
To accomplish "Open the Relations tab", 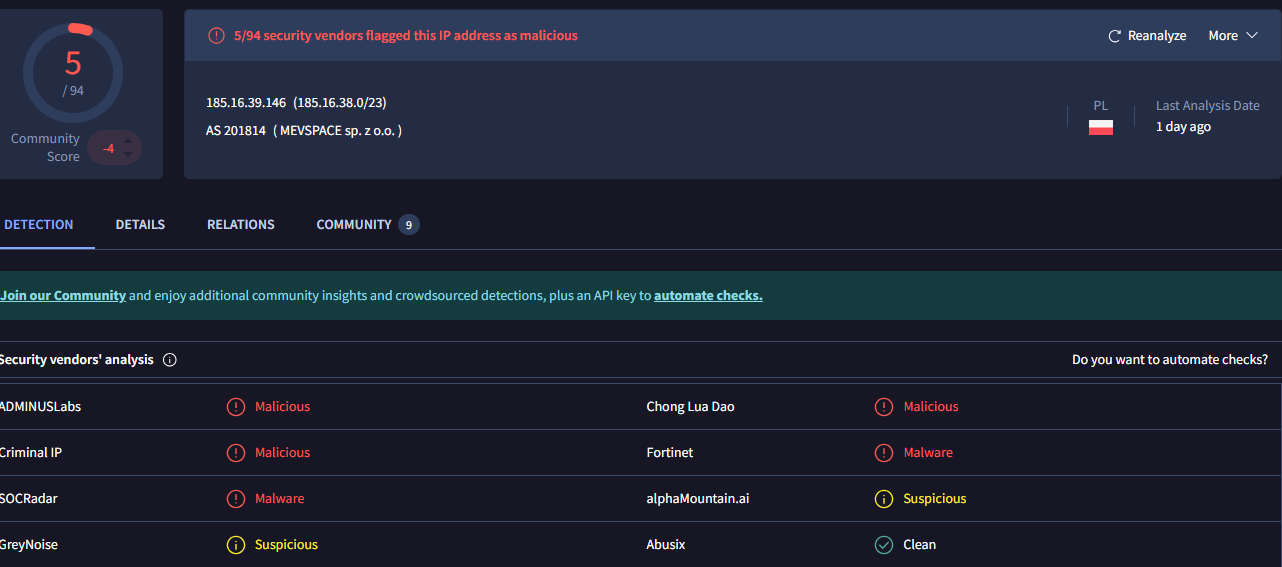I will tap(240, 225).
